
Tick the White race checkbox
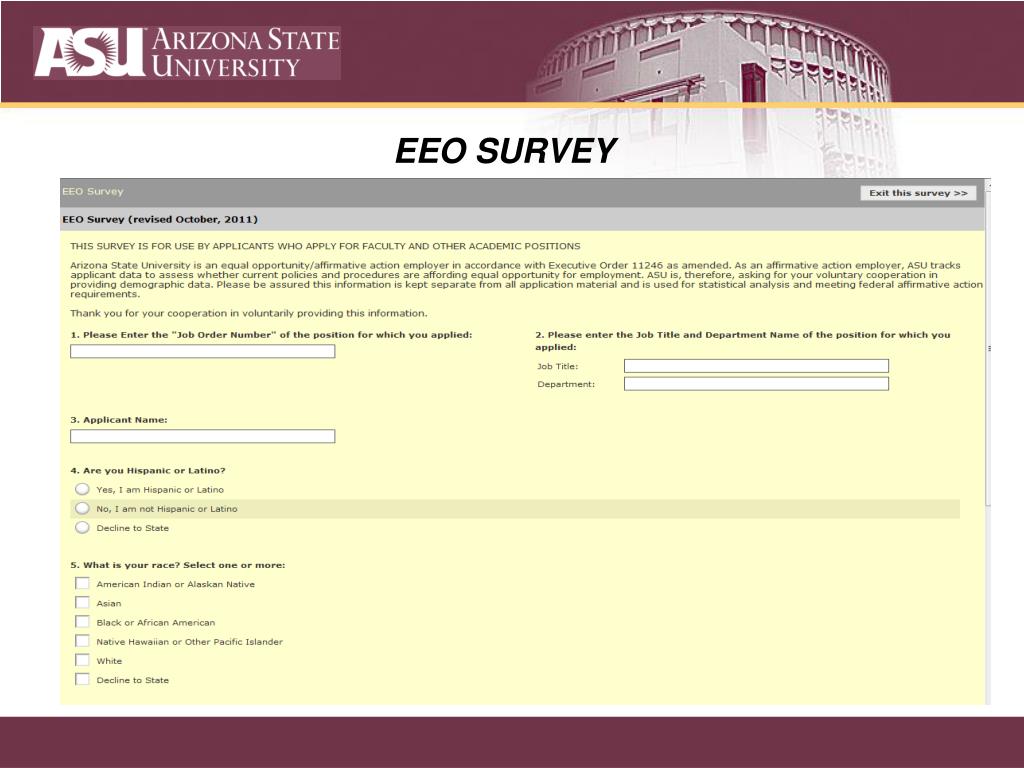(82, 660)
